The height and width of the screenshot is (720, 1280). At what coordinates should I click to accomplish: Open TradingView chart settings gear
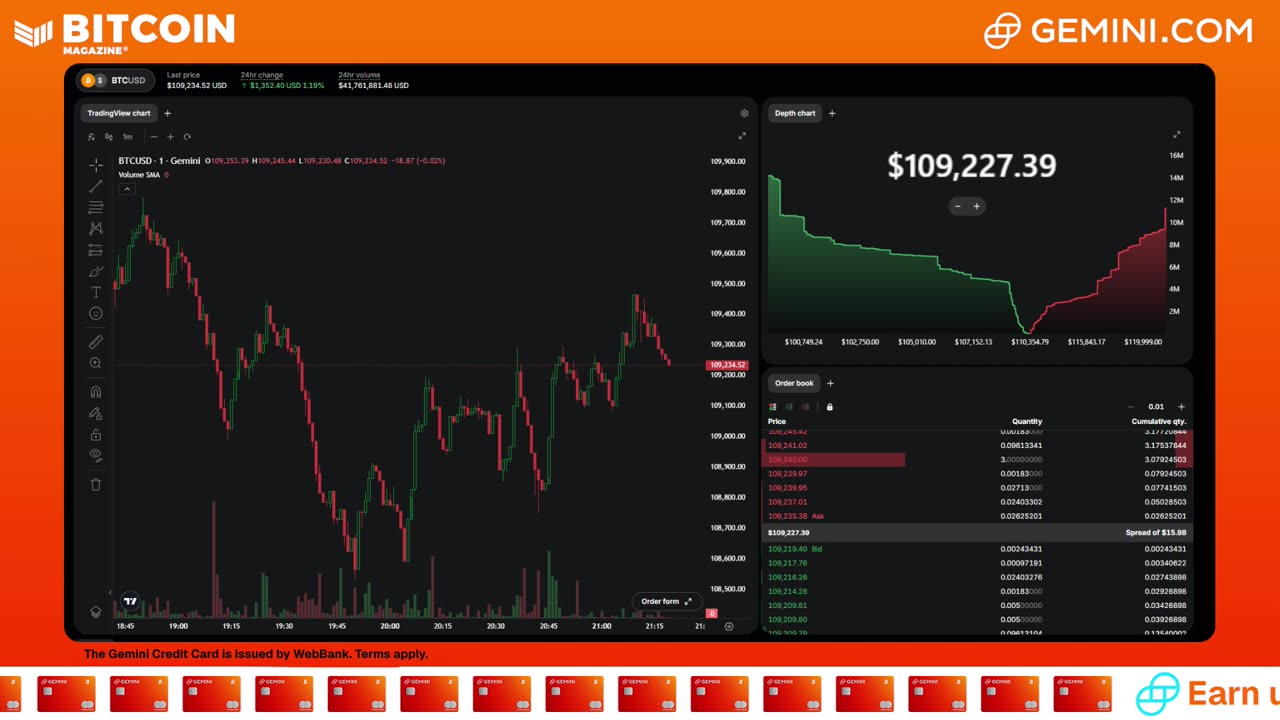pyautogui.click(x=744, y=114)
